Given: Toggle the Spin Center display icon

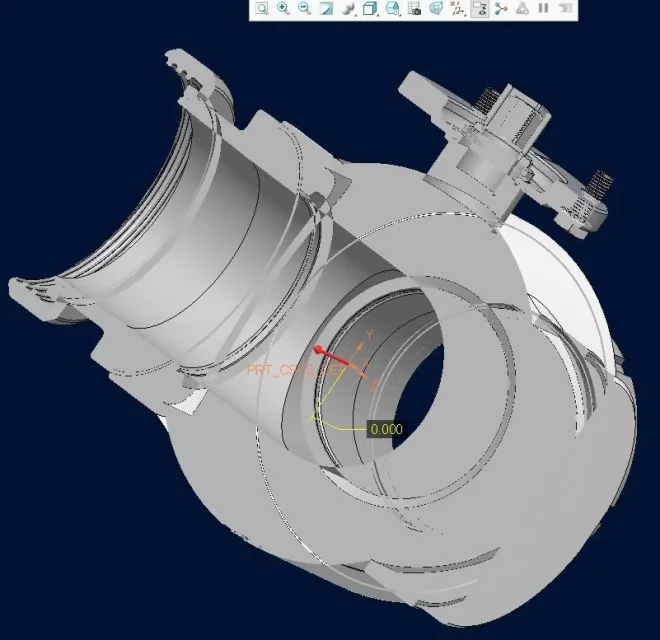Looking at the screenshot, I should (x=501, y=9).
